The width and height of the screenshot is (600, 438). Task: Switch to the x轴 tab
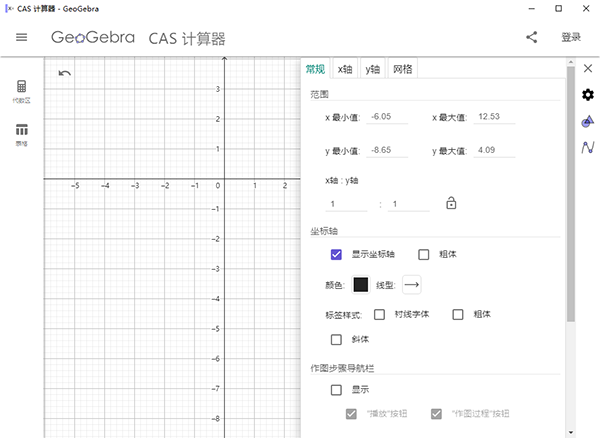[x=345, y=69]
